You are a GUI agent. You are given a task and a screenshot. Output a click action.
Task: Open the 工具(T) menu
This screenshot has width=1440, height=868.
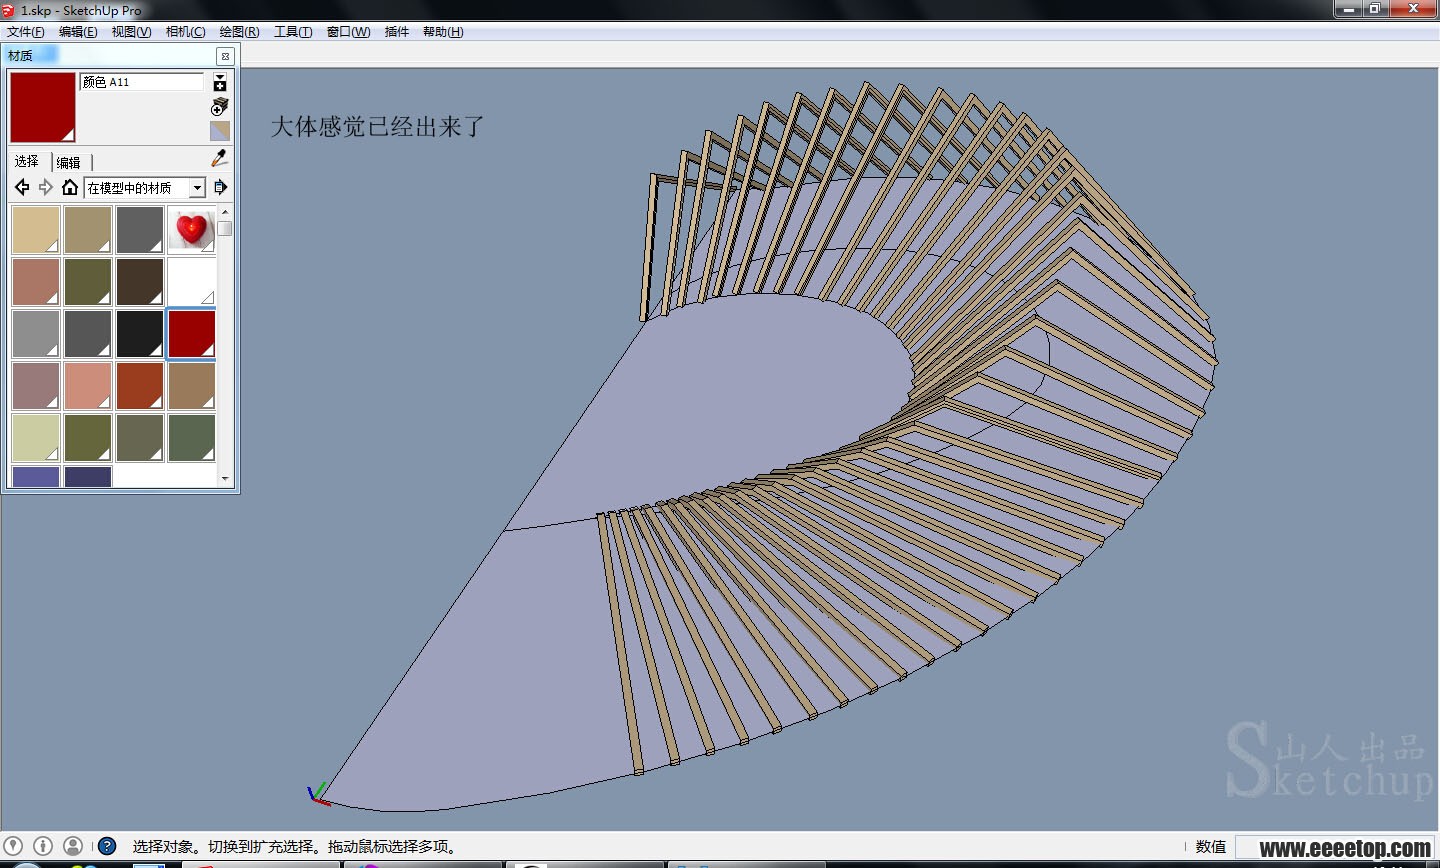pos(293,32)
